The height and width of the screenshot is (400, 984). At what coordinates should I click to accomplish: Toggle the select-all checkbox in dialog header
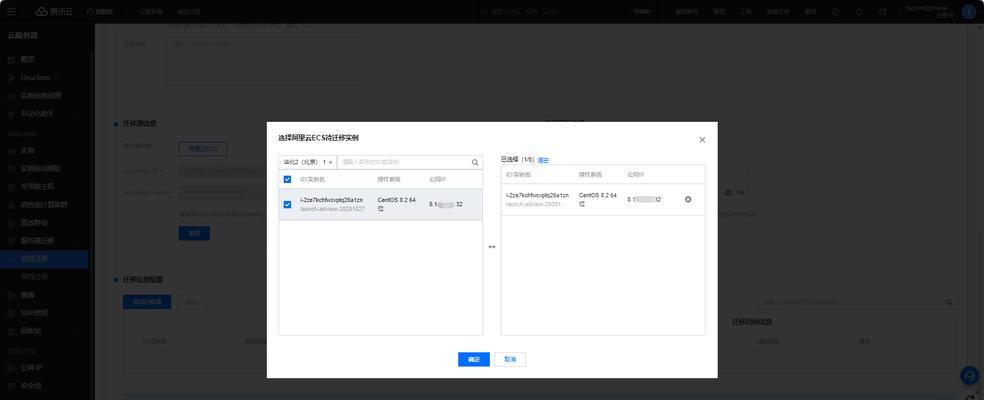(x=287, y=180)
